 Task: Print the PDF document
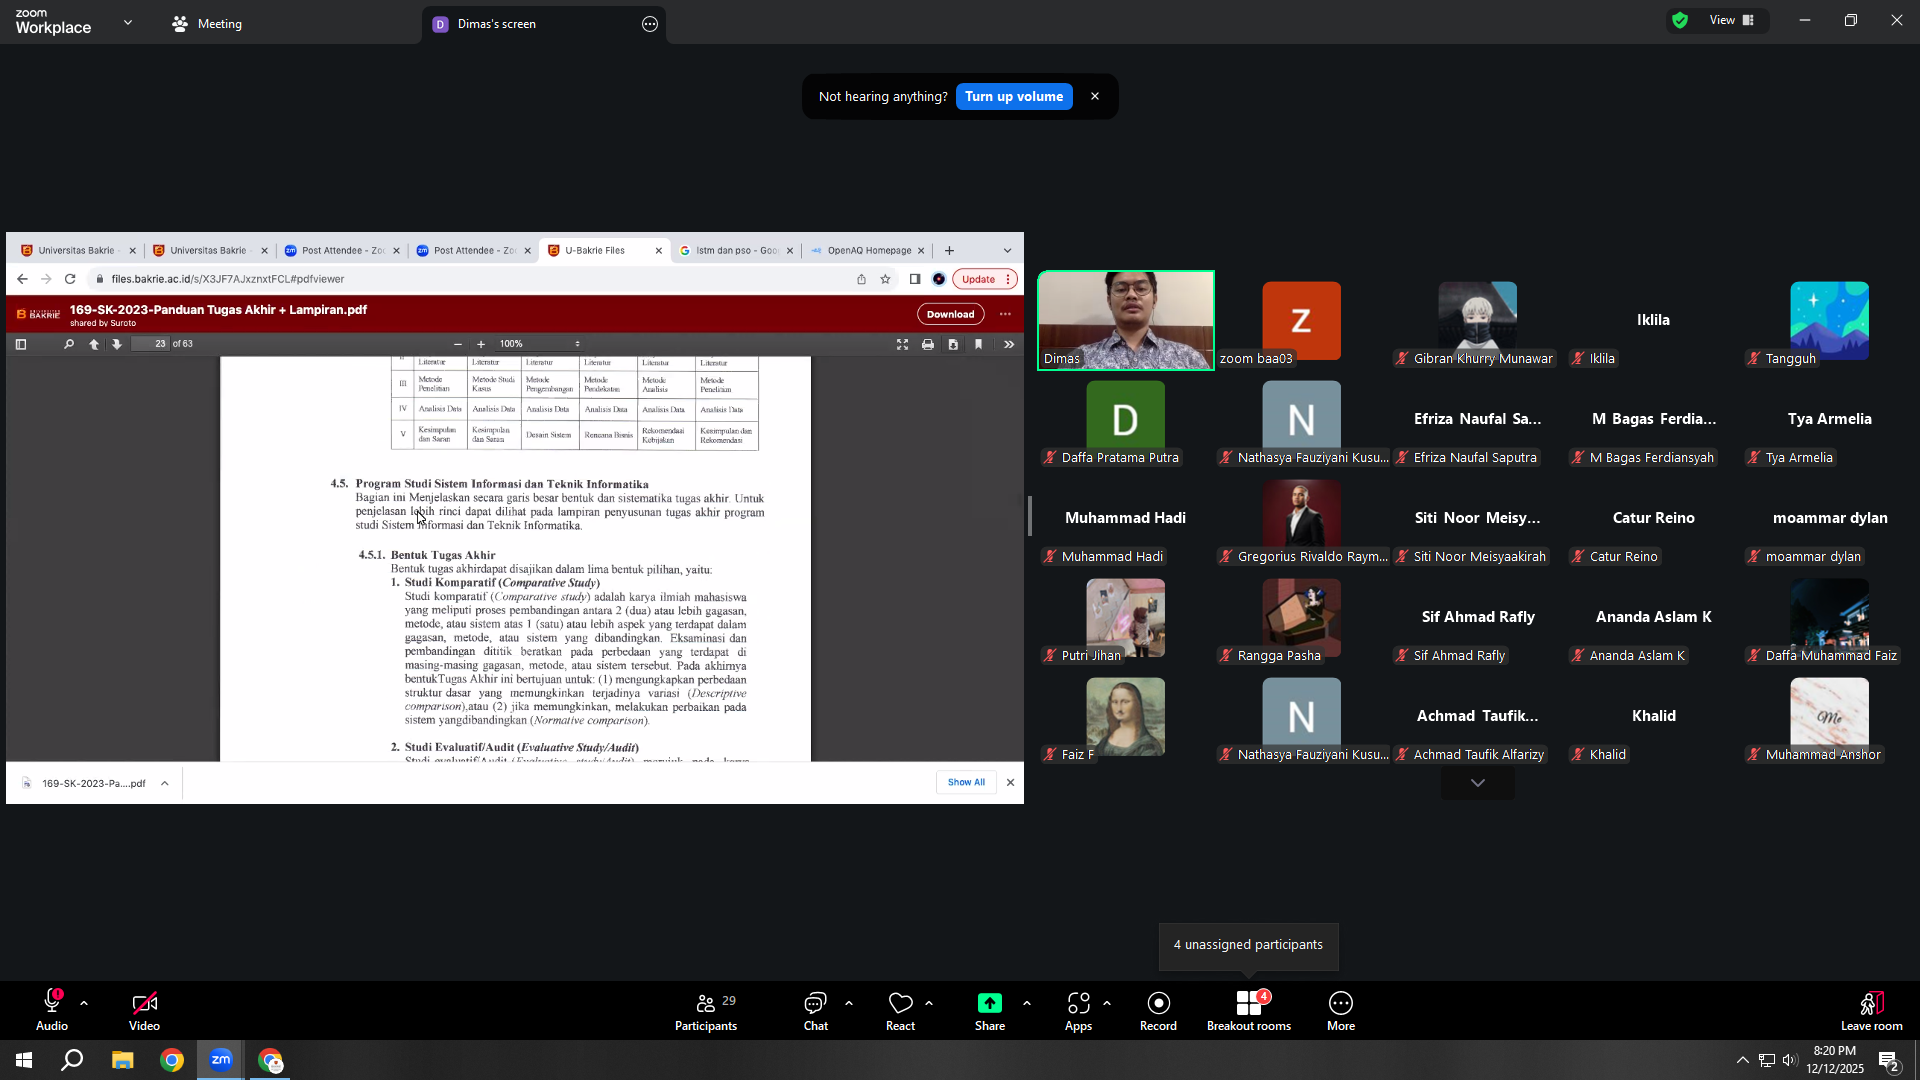tap(928, 344)
